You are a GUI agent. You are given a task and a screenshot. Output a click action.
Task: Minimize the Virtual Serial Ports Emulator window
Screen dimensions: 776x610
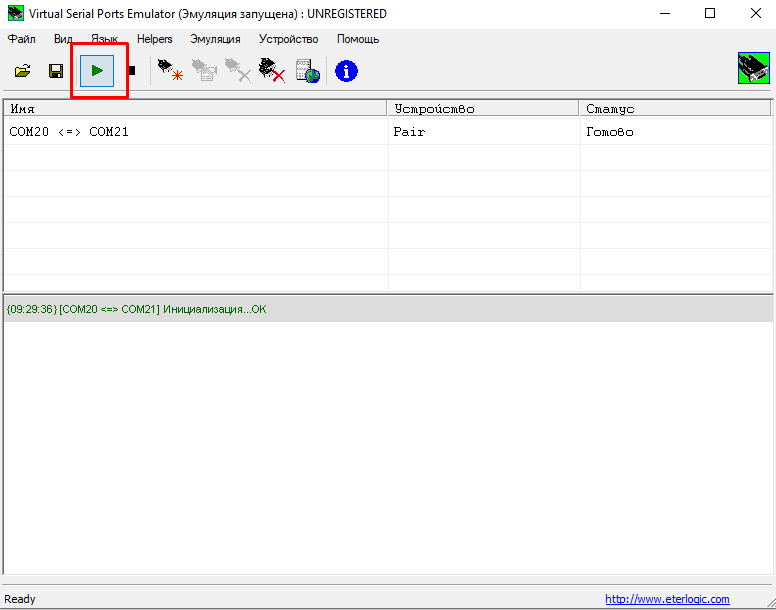click(665, 13)
